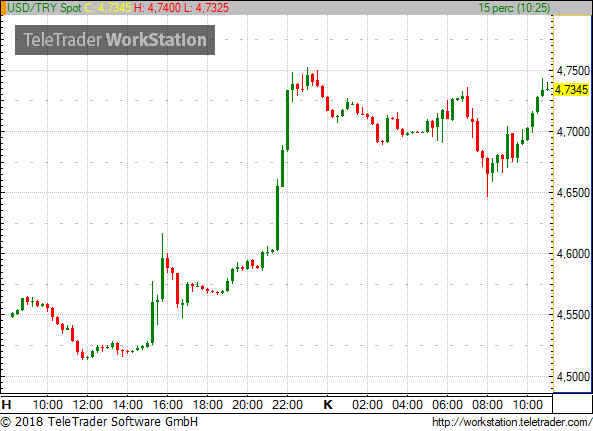Click the 2018 TeleTrader Software GmbH copyright
593x431 pixels.
pos(99,422)
